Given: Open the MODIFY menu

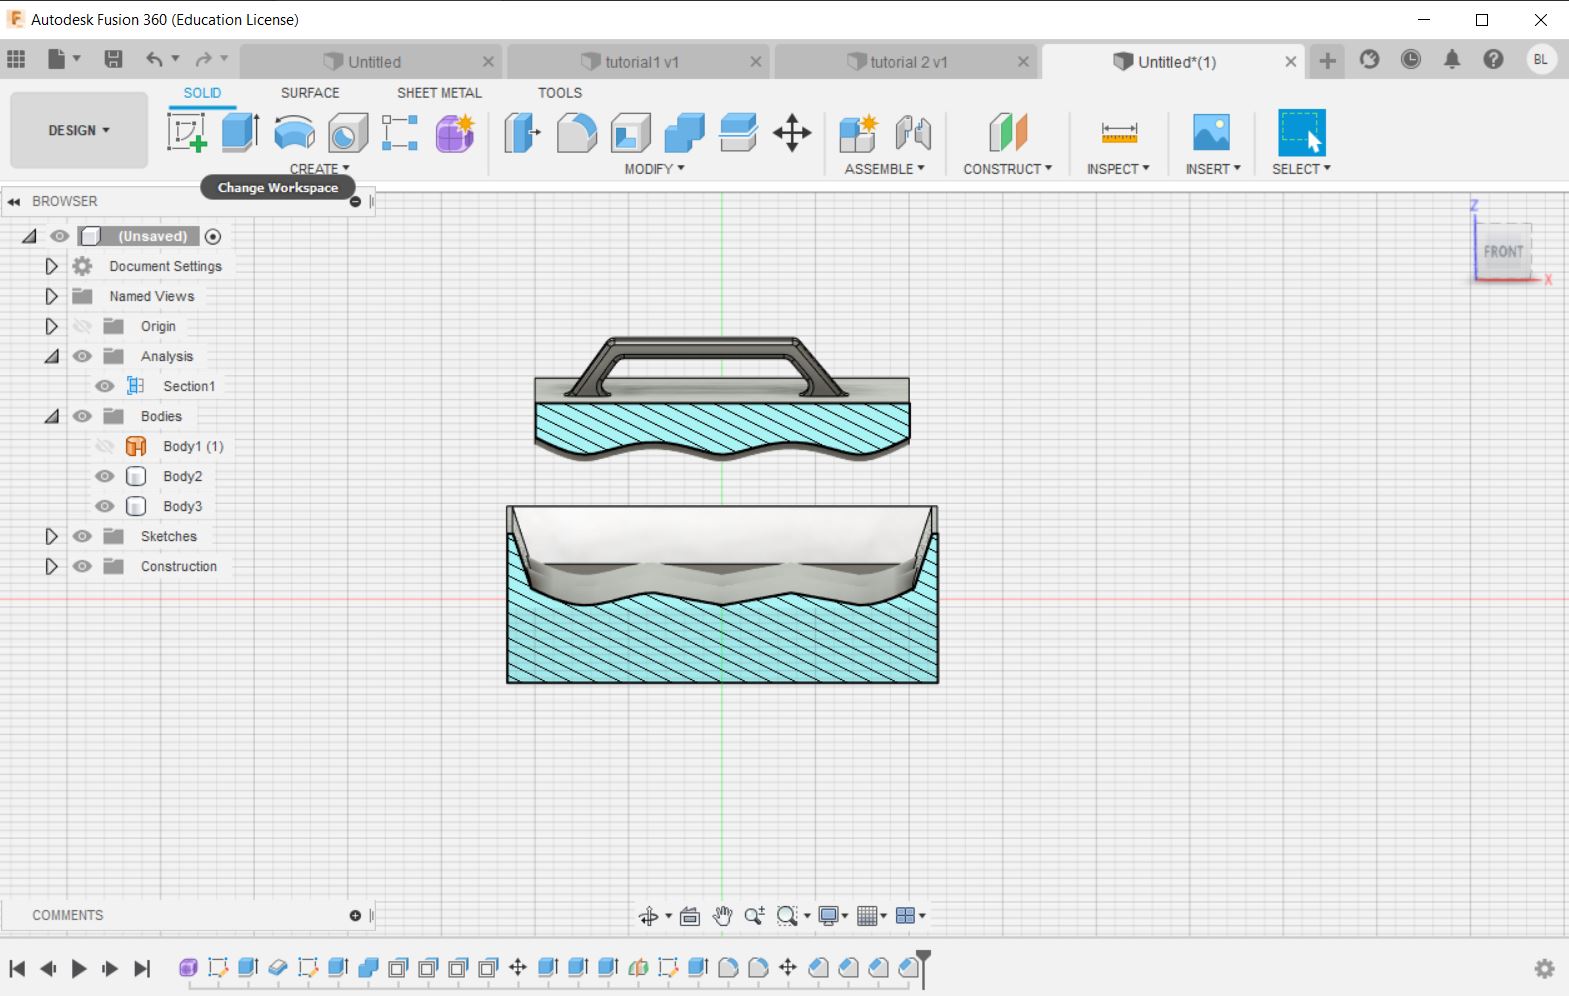Looking at the screenshot, I should point(655,169).
